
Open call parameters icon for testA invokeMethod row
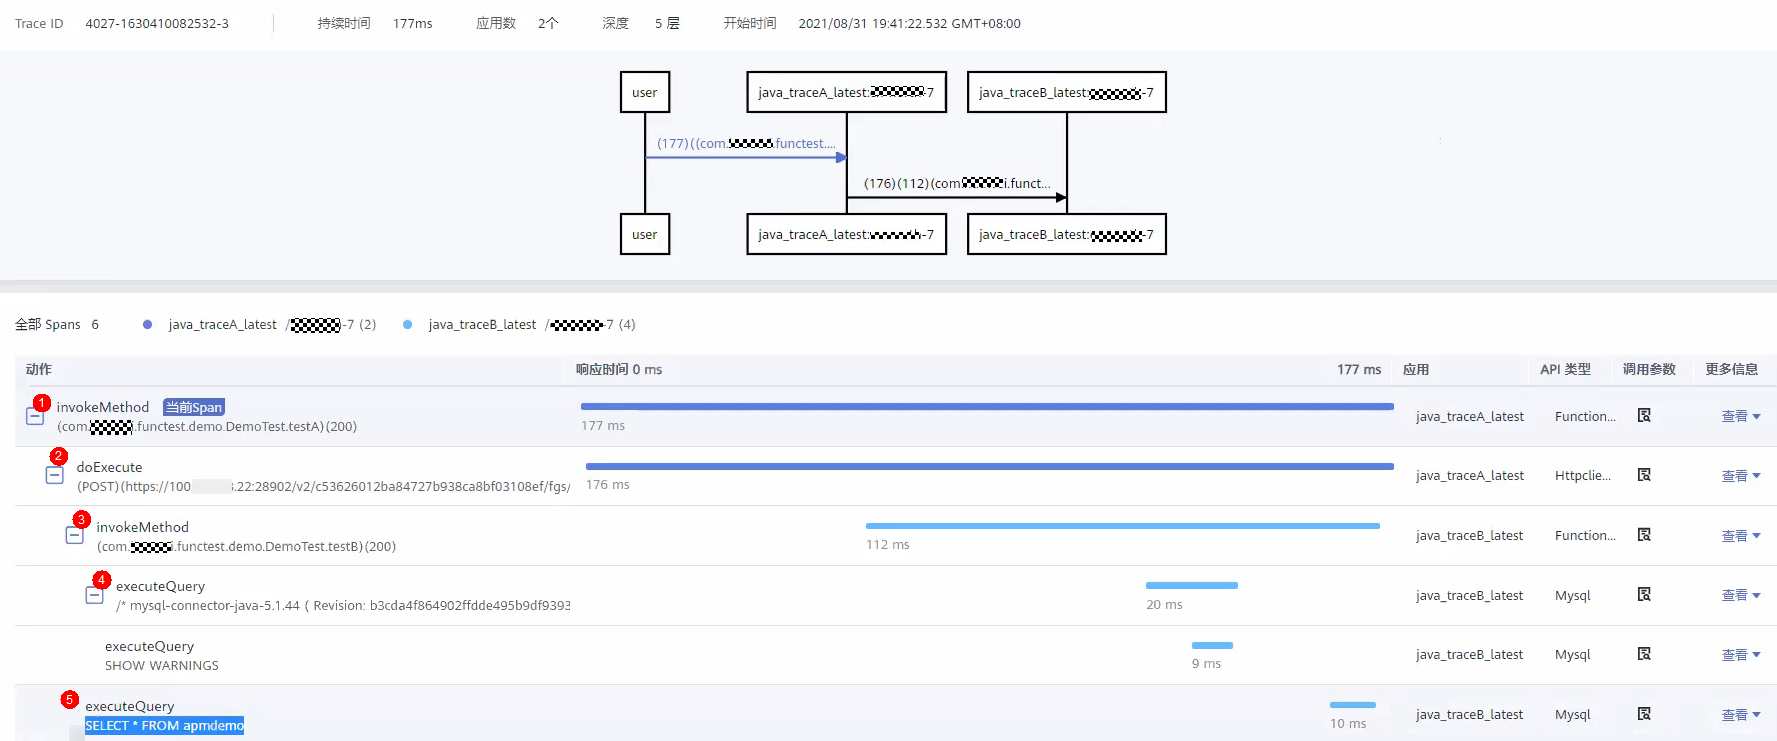[x=1644, y=416]
